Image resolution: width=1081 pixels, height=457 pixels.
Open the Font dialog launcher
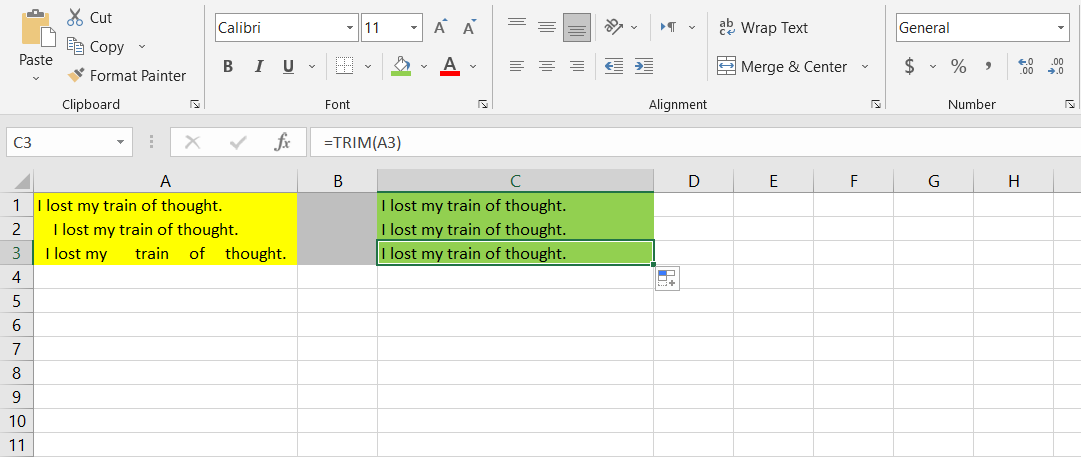[483, 104]
